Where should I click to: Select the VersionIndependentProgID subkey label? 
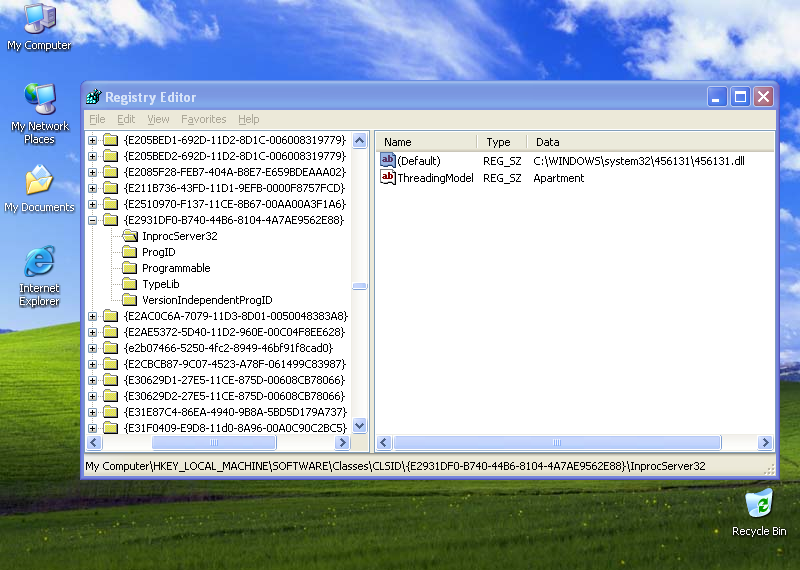207,300
